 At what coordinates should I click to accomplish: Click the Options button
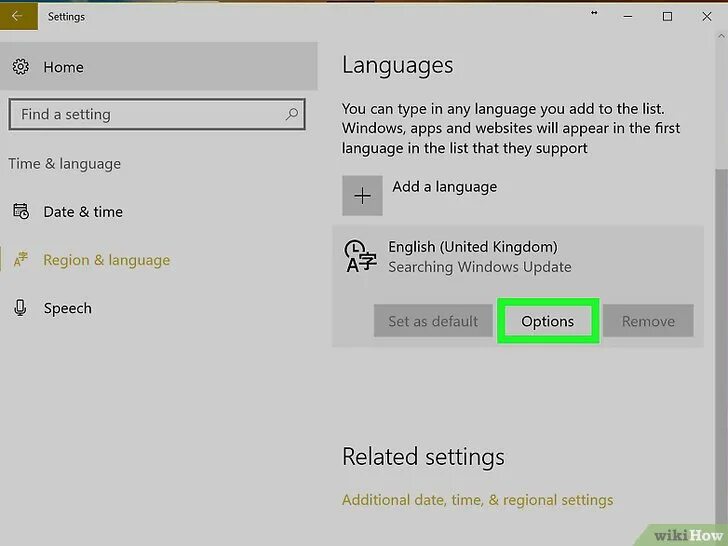tap(548, 321)
